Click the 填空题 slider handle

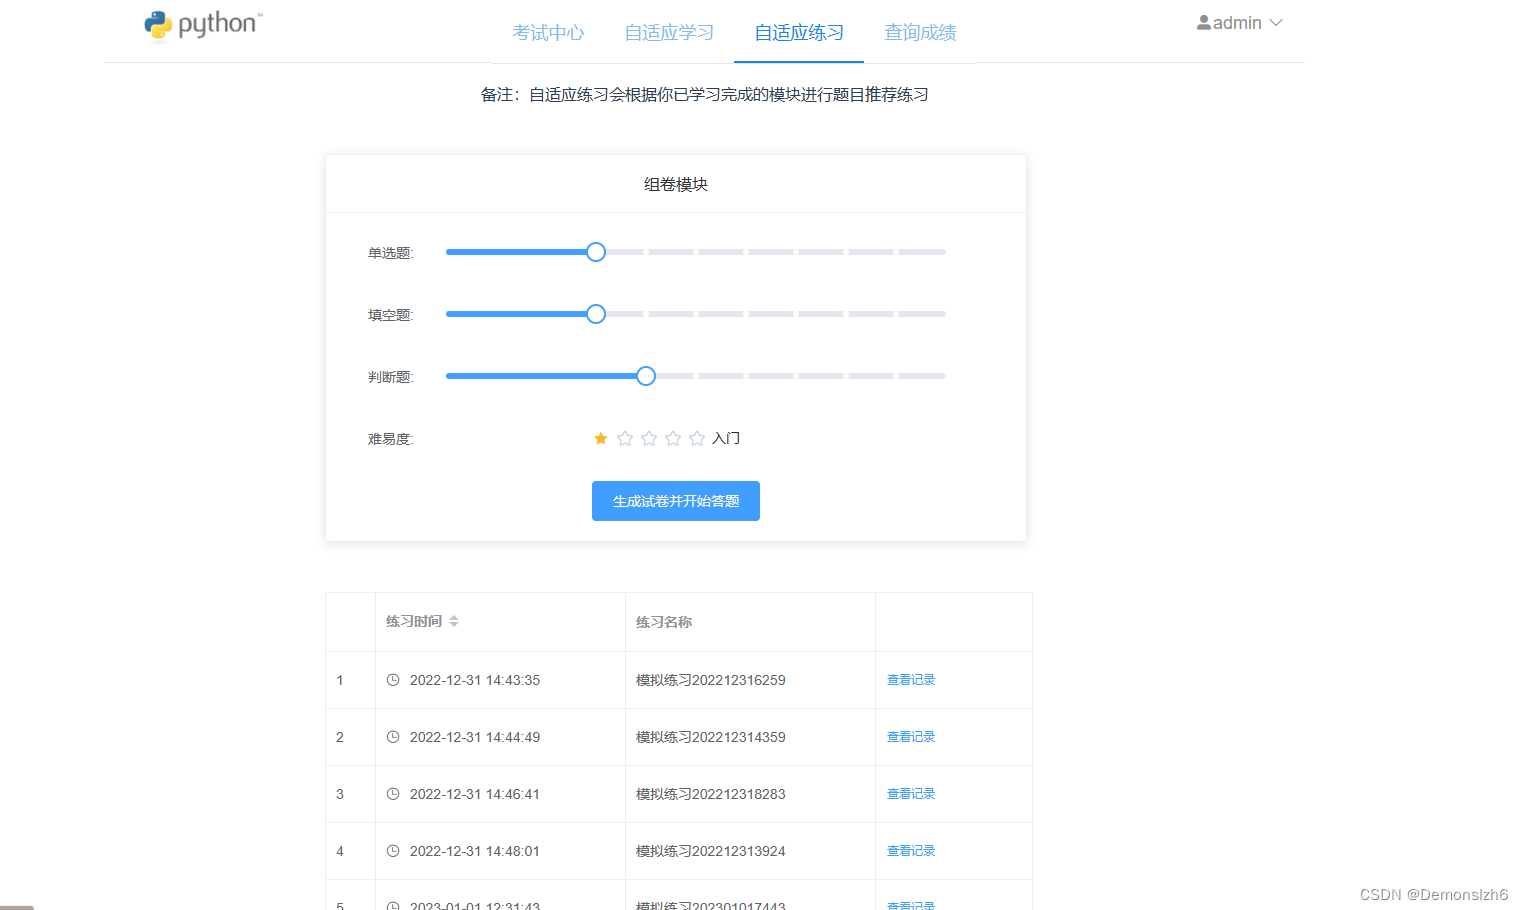point(596,314)
